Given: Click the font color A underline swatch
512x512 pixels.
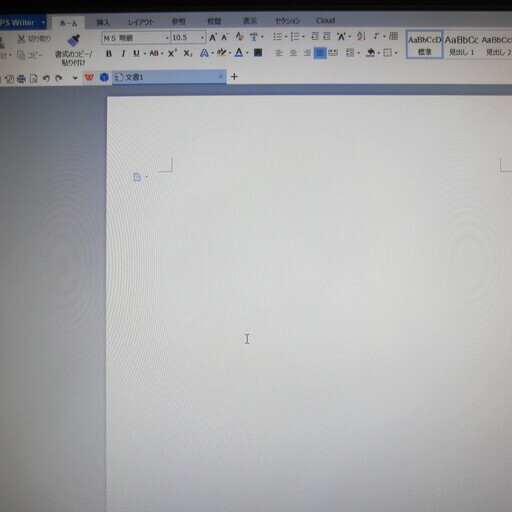Looking at the screenshot, I should [239, 53].
